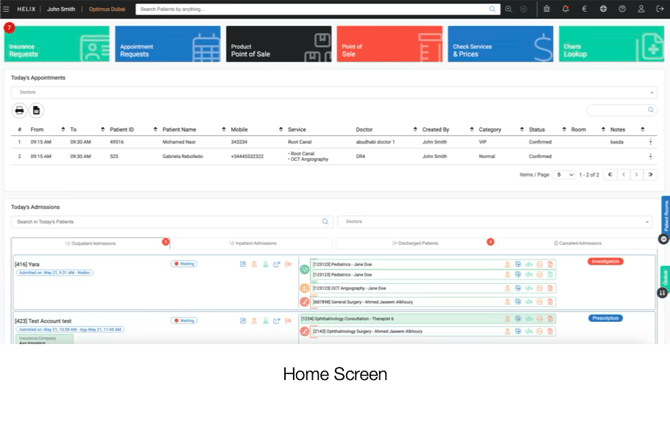Expand Doctors dropdown under Today's Appointments
670x422 pixels.
coord(333,92)
